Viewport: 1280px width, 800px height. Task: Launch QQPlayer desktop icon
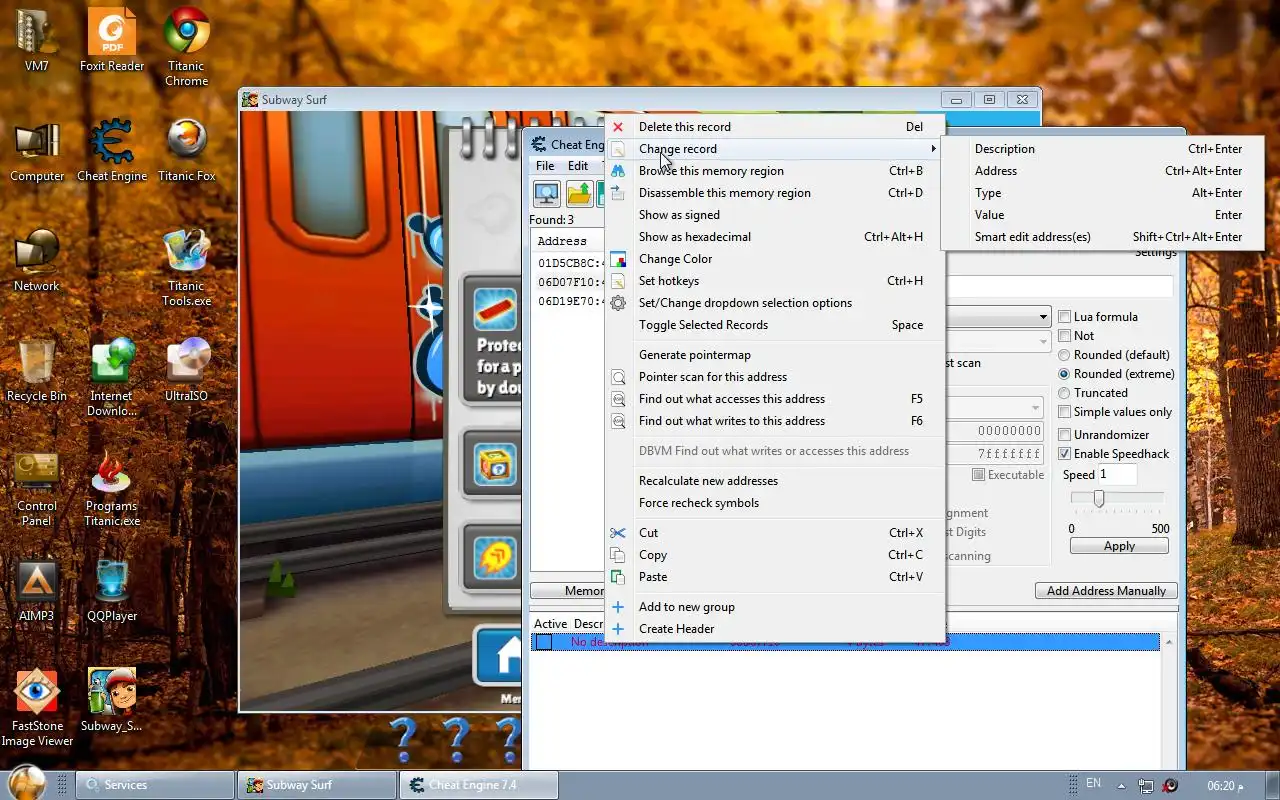click(x=112, y=591)
